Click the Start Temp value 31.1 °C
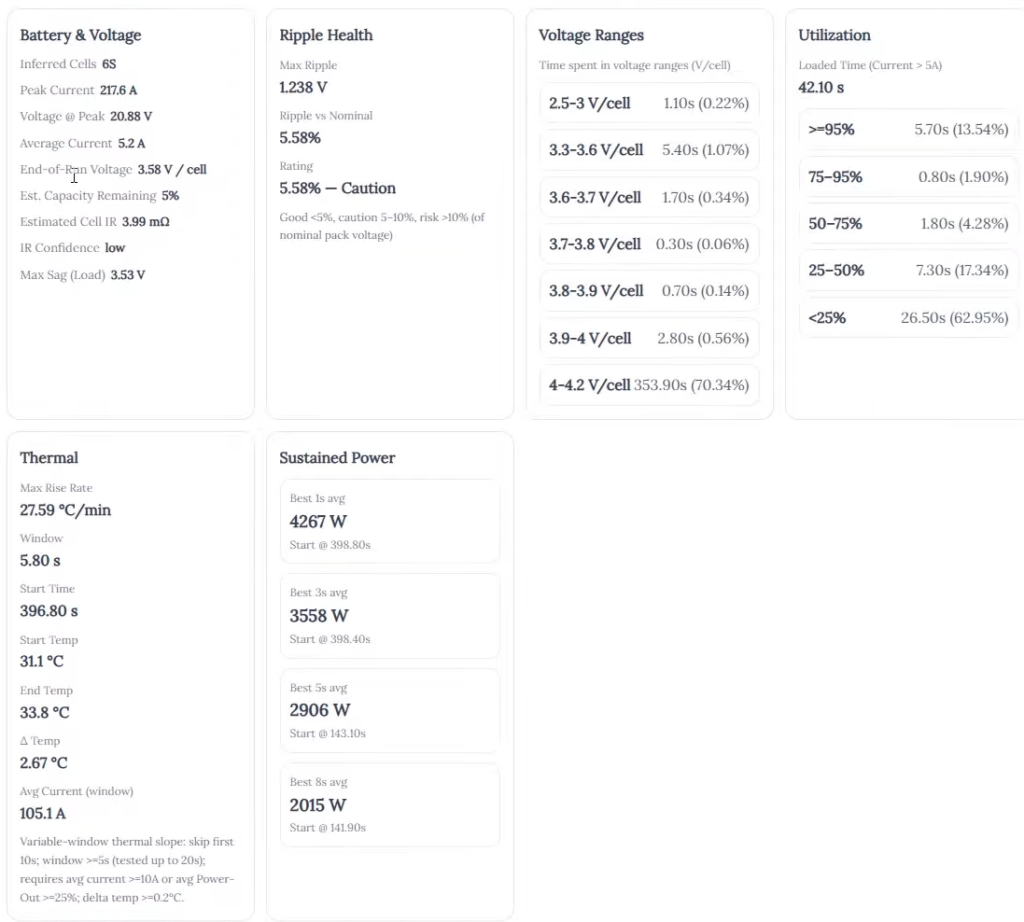The width and height of the screenshot is (1024, 922). 42,661
